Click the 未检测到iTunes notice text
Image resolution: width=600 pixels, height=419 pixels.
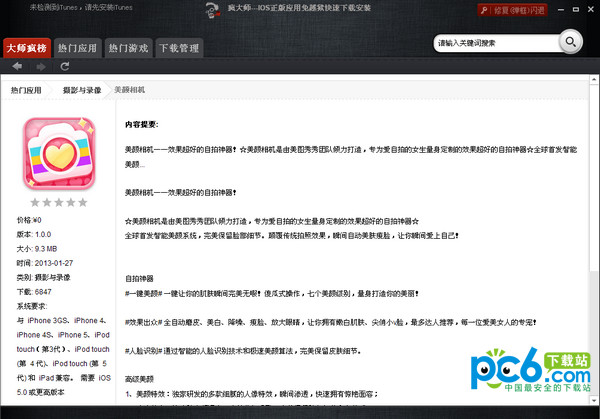(x=81, y=7)
